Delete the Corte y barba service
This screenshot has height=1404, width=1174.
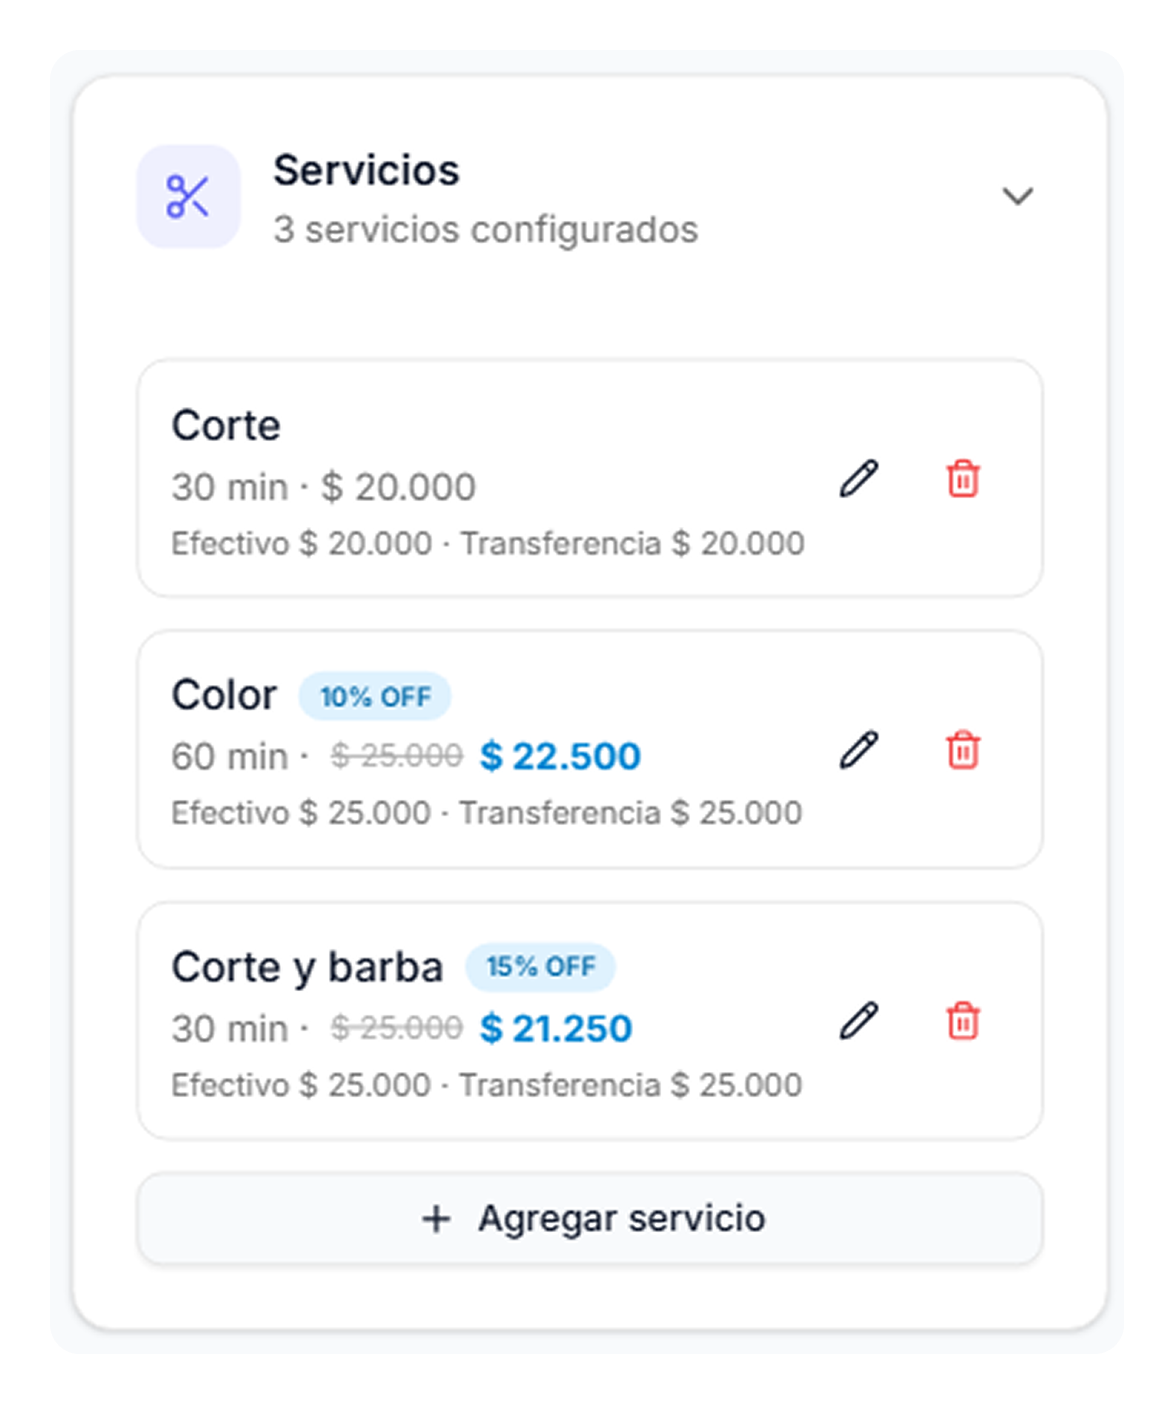963,1021
